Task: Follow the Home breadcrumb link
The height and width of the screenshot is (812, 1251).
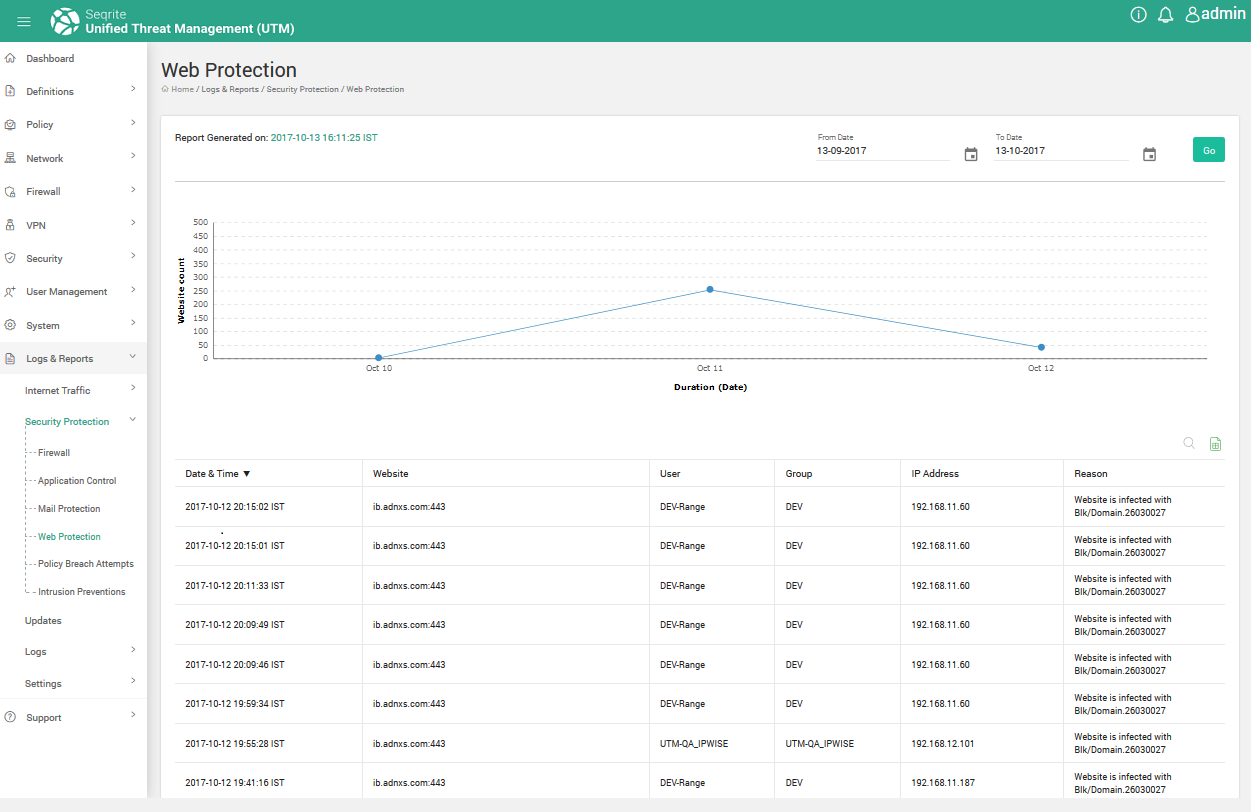Action: 182,89
